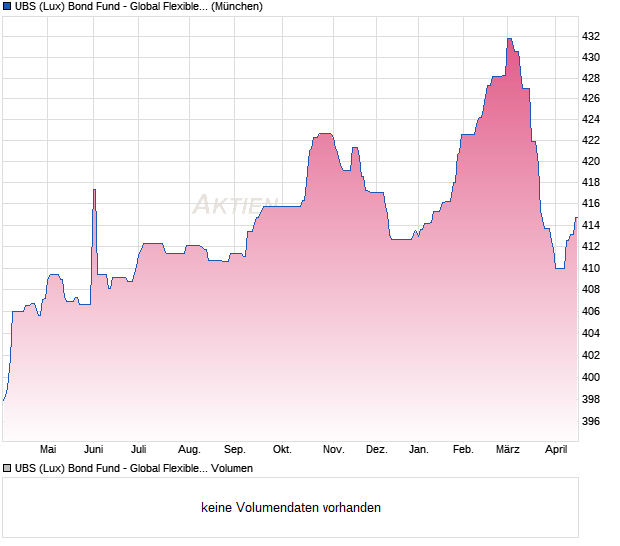Select the Juli label on the time axis
The height and width of the screenshot is (546, 620).
click(139, 449)
